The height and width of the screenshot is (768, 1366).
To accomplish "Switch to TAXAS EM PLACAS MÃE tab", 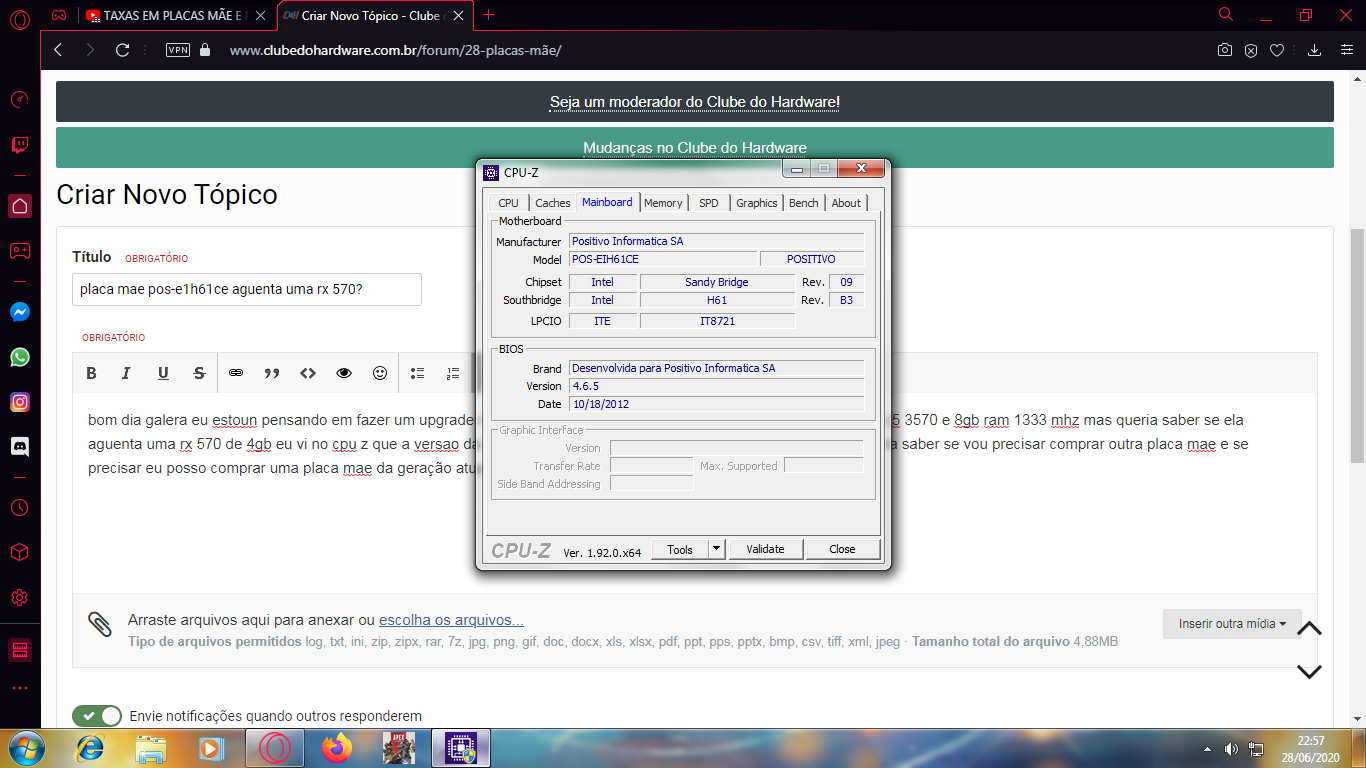I will coord(169,16).
